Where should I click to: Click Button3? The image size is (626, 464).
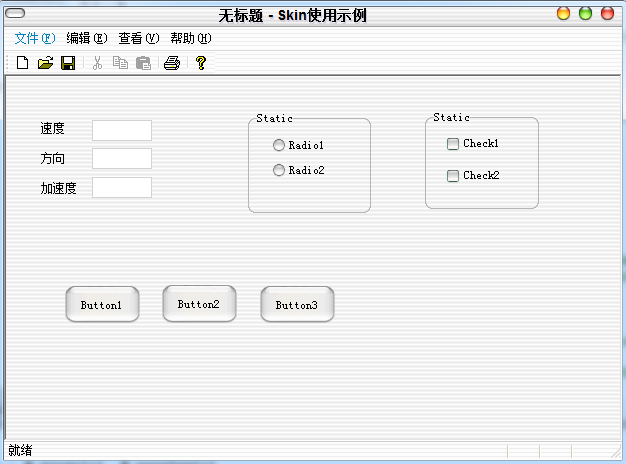tap(297, 304)
